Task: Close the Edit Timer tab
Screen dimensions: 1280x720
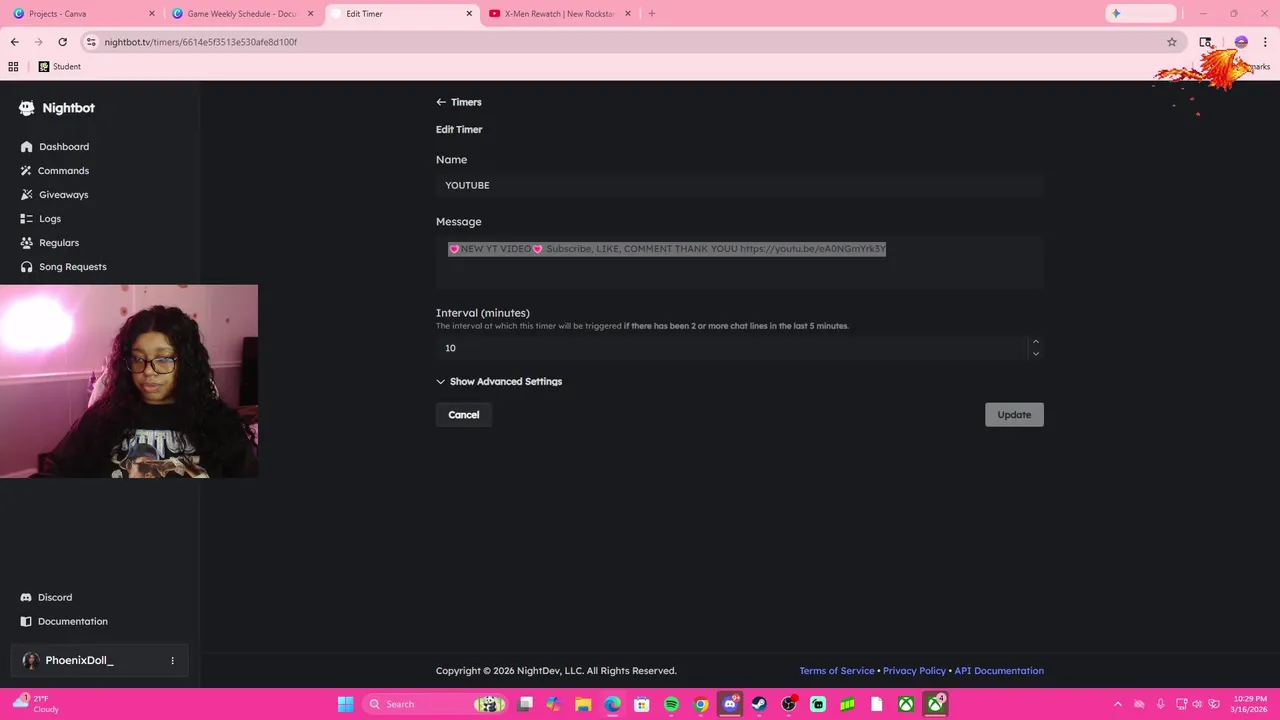Action: 469,14
